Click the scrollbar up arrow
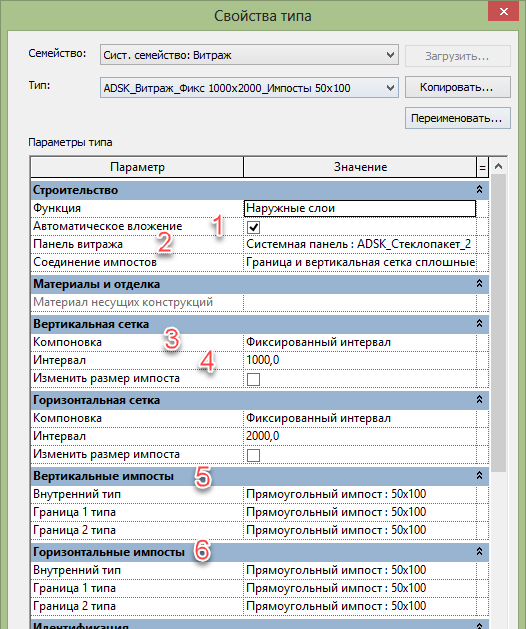Screen dimensions: 526x629 pos(498,166)
